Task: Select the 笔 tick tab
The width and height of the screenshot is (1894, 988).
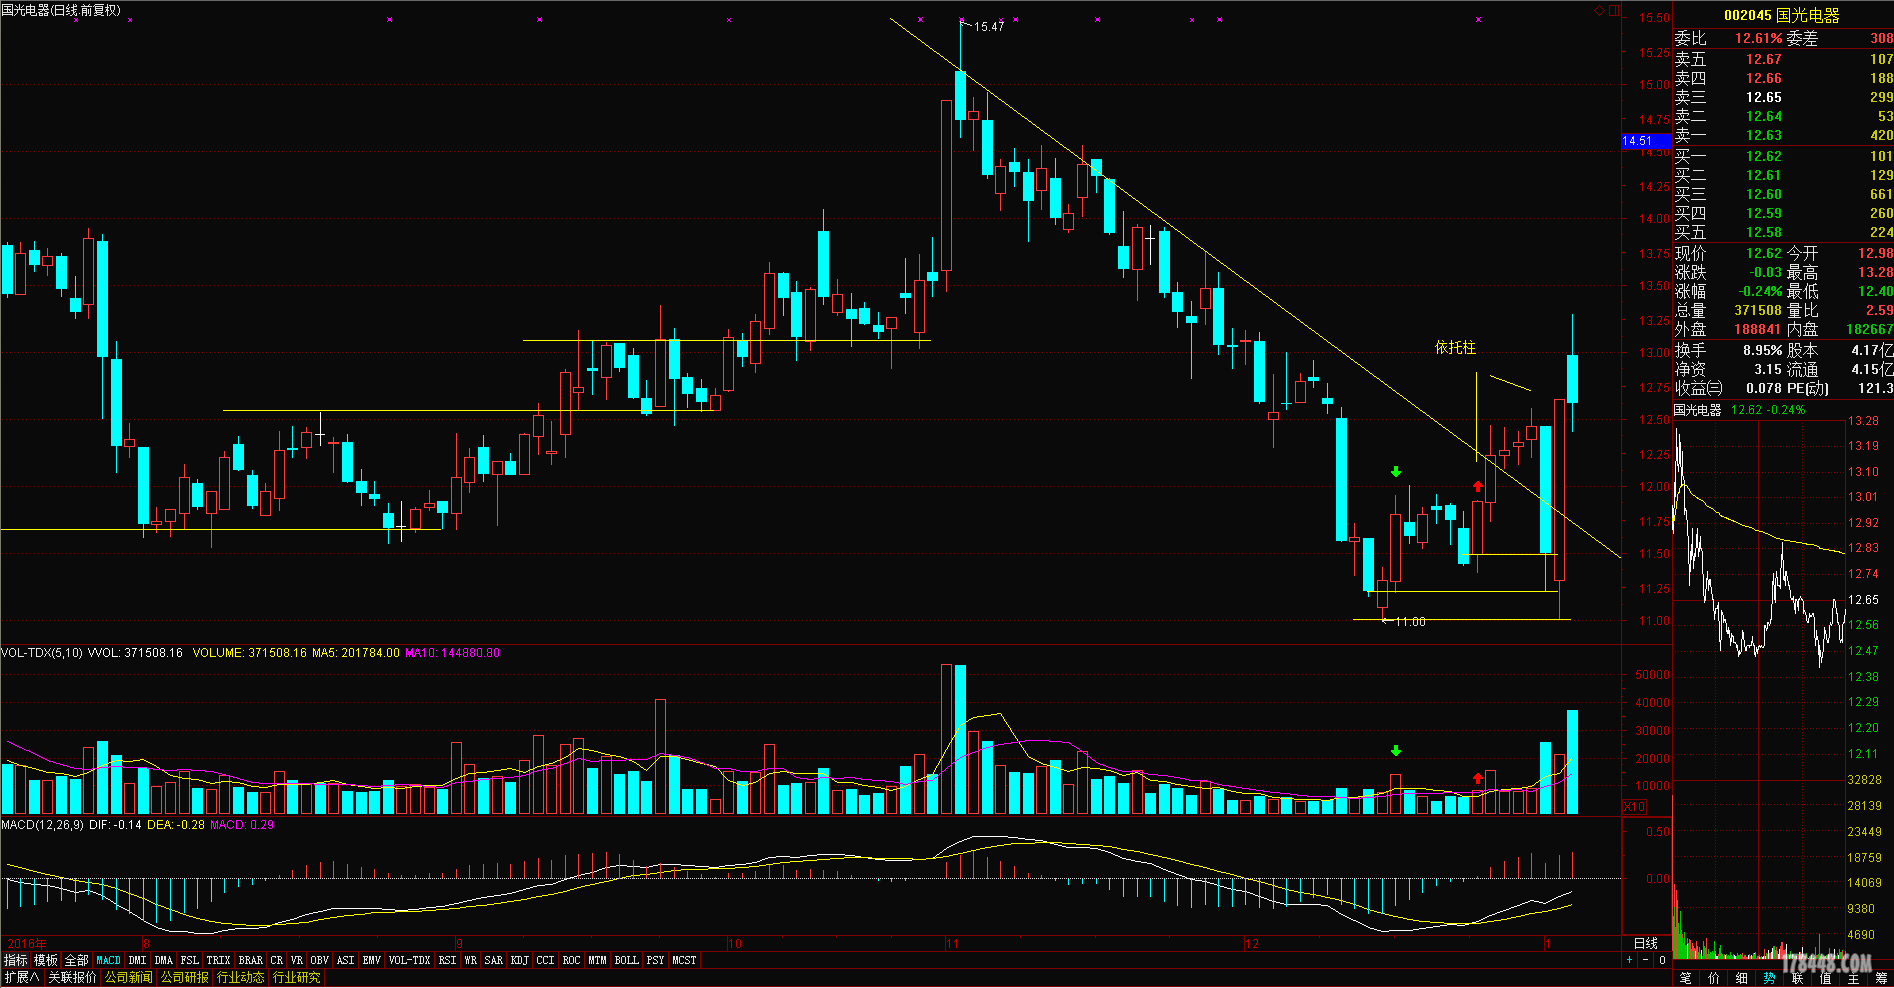Action: (1686, 978)
